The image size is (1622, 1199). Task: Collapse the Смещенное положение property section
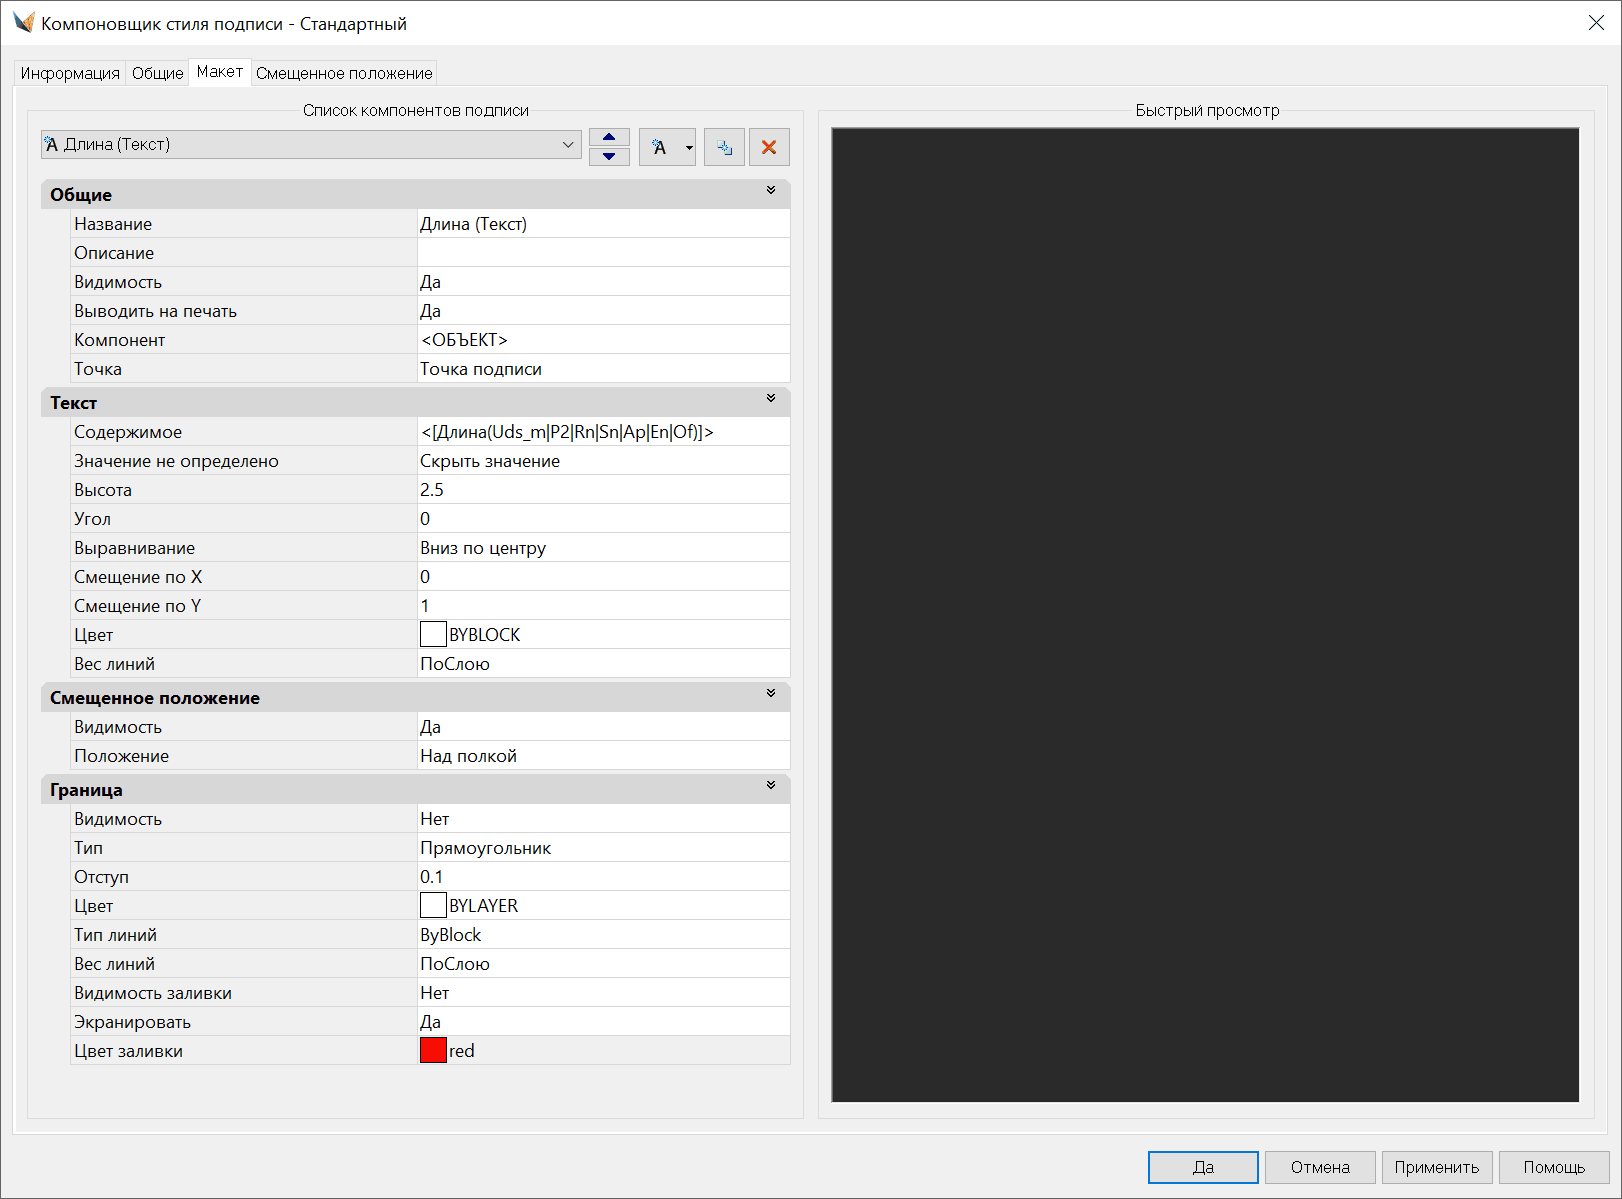tap(771, 693)
